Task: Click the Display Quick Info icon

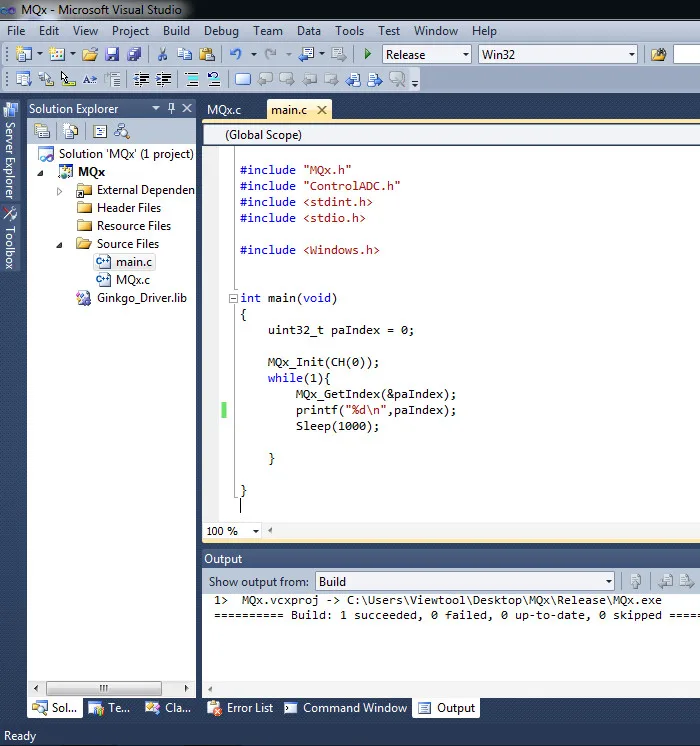Action: (68, 79)
